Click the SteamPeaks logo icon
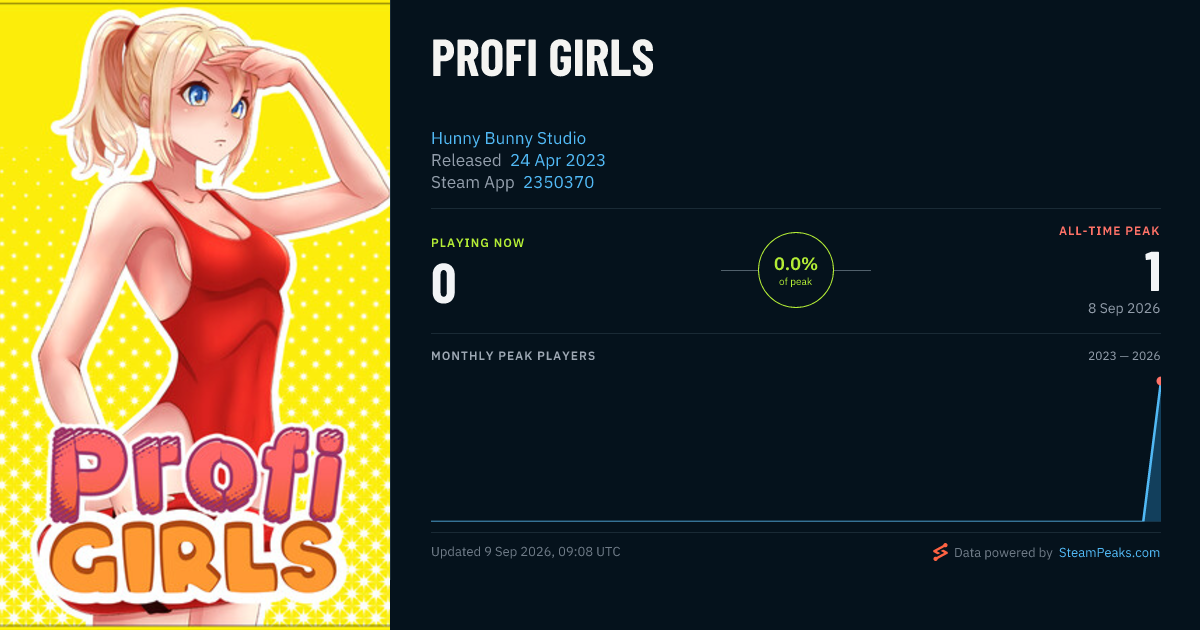Screen dimensions: 1200x630 pyautogui.click(x=940, y=552)
